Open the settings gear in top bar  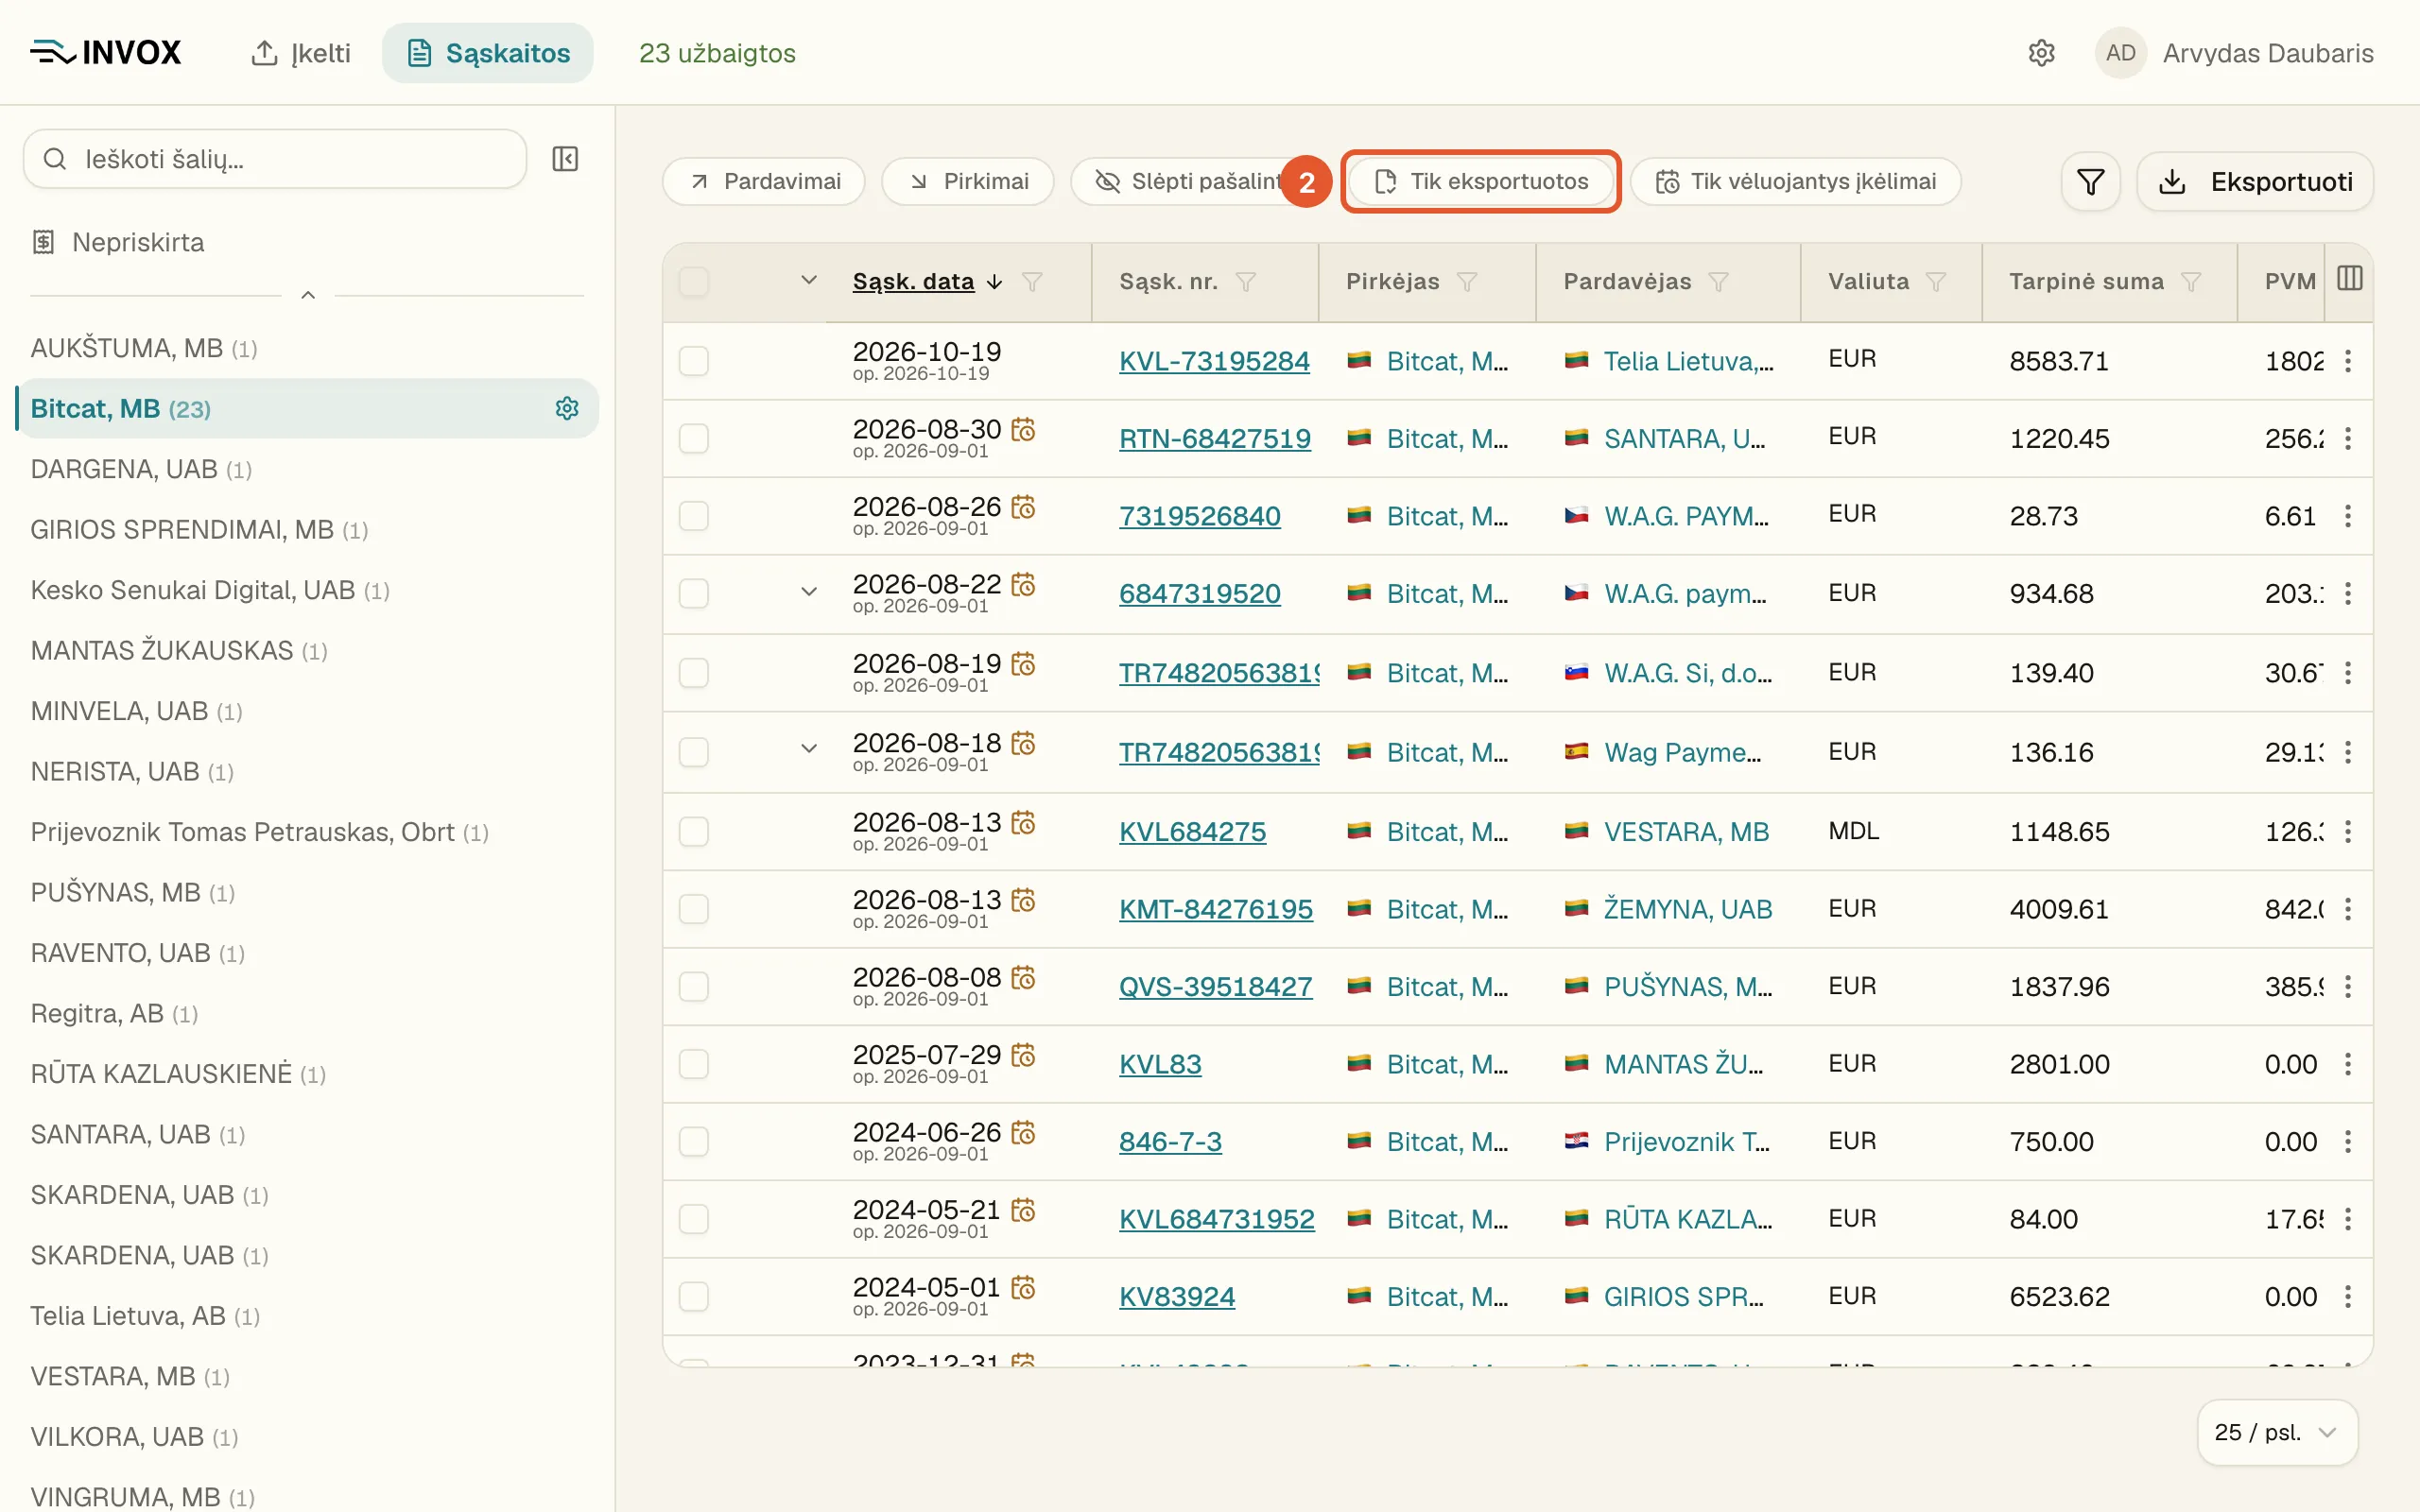pos(2041,53)
